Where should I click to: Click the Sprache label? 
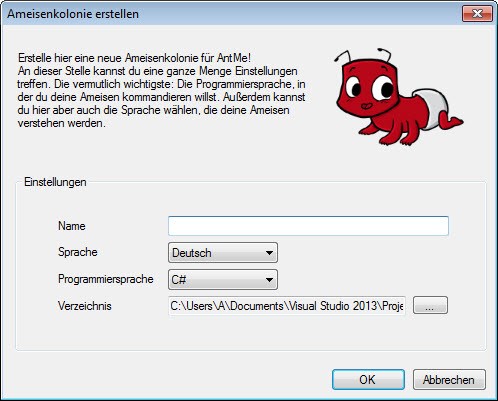(x=78, y=252)
